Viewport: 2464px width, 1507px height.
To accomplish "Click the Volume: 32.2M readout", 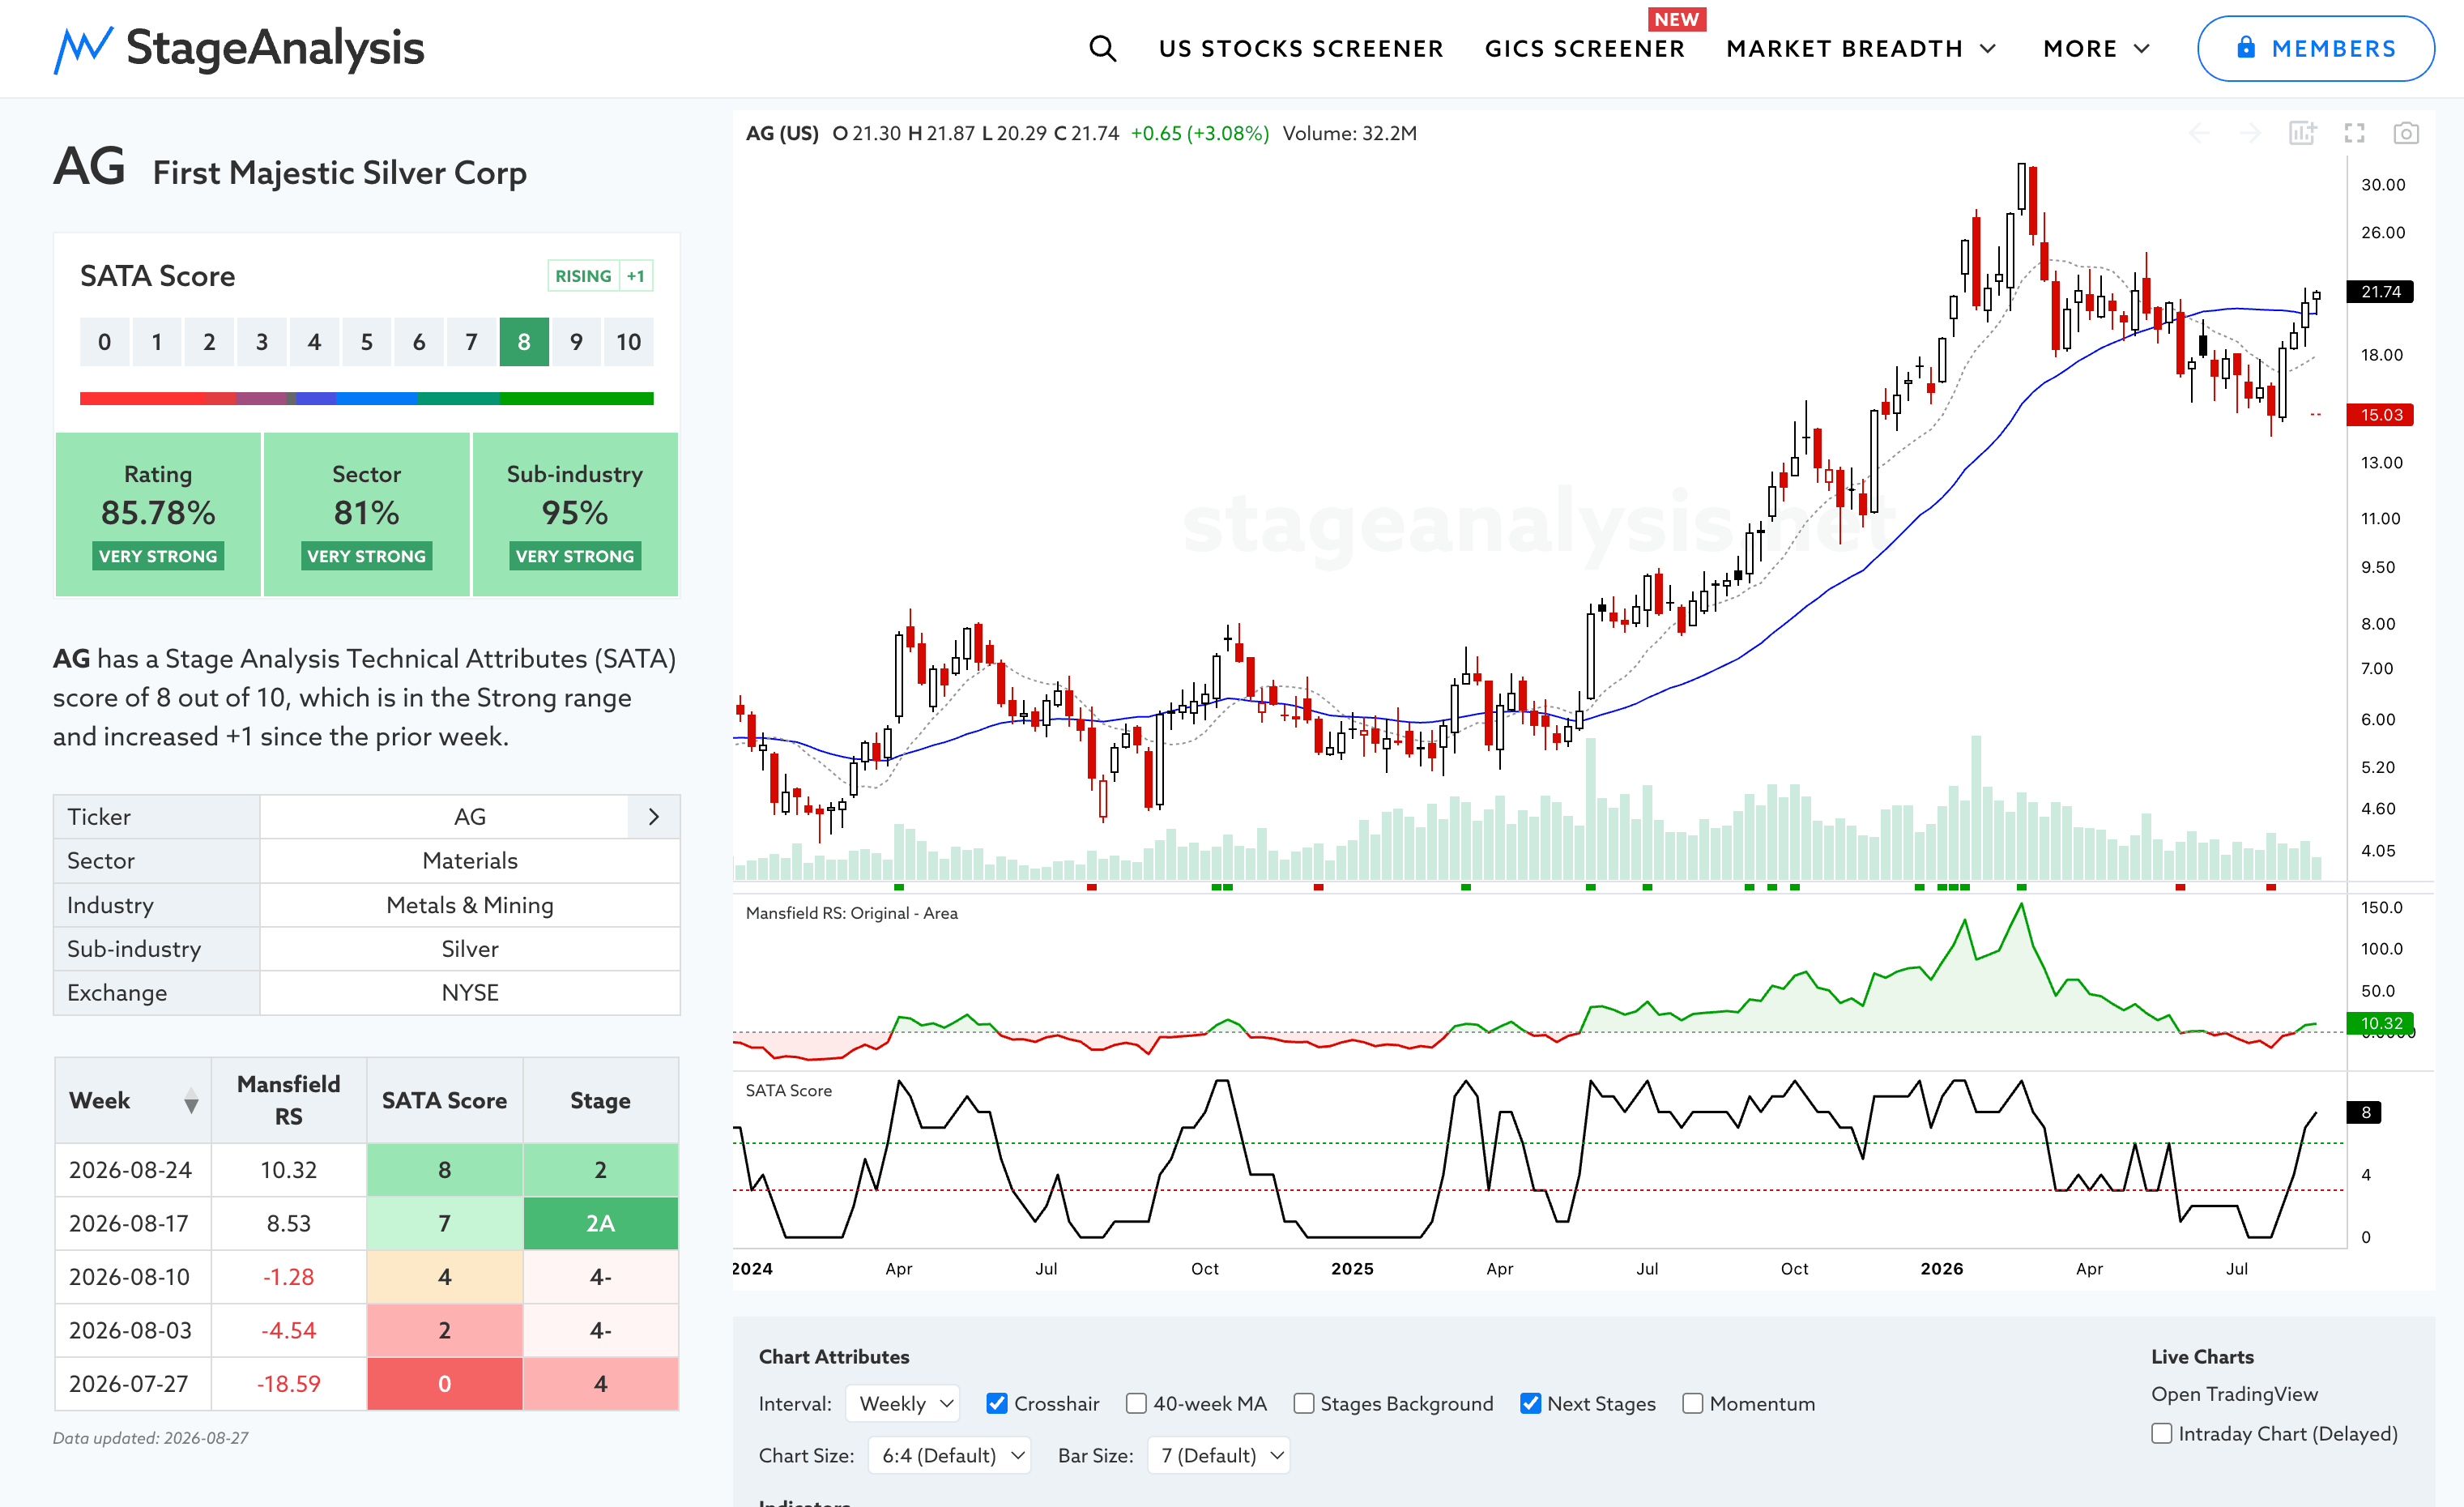I will click(1350, 133).
